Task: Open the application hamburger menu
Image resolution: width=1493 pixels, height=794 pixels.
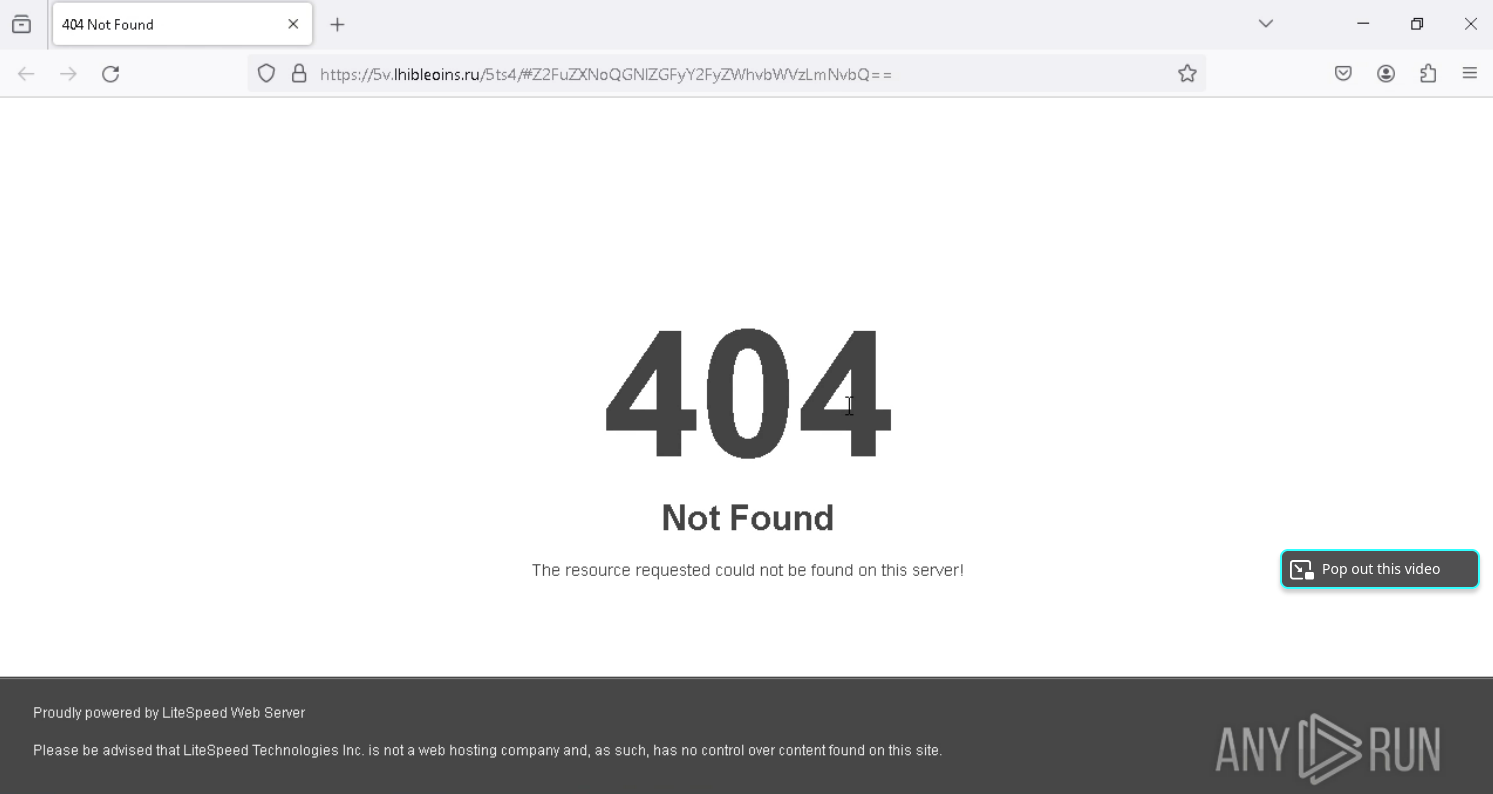Action: coord(1469,74)
